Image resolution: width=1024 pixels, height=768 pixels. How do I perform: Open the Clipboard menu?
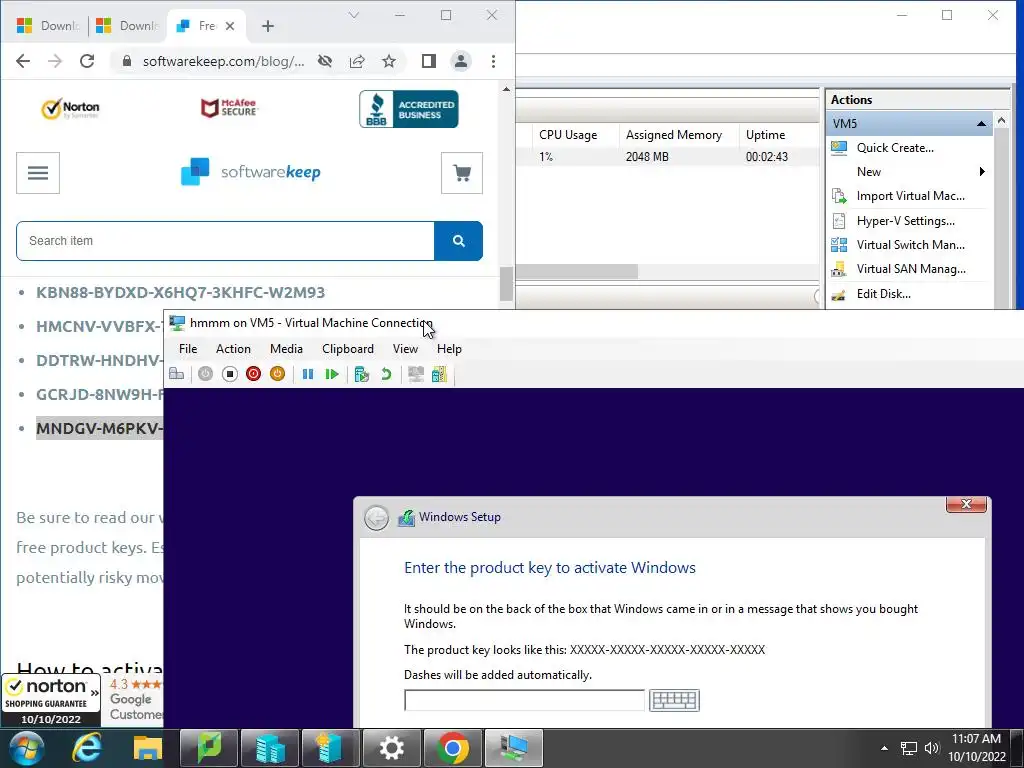(348, 349)
